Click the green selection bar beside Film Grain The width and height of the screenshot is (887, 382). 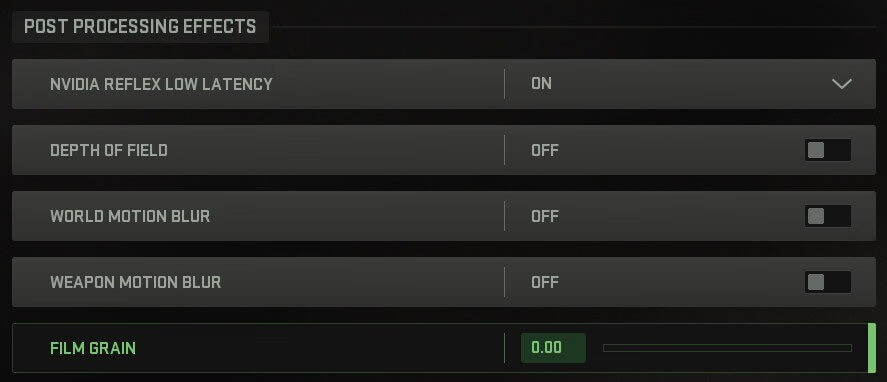click(x=872, y=348)
